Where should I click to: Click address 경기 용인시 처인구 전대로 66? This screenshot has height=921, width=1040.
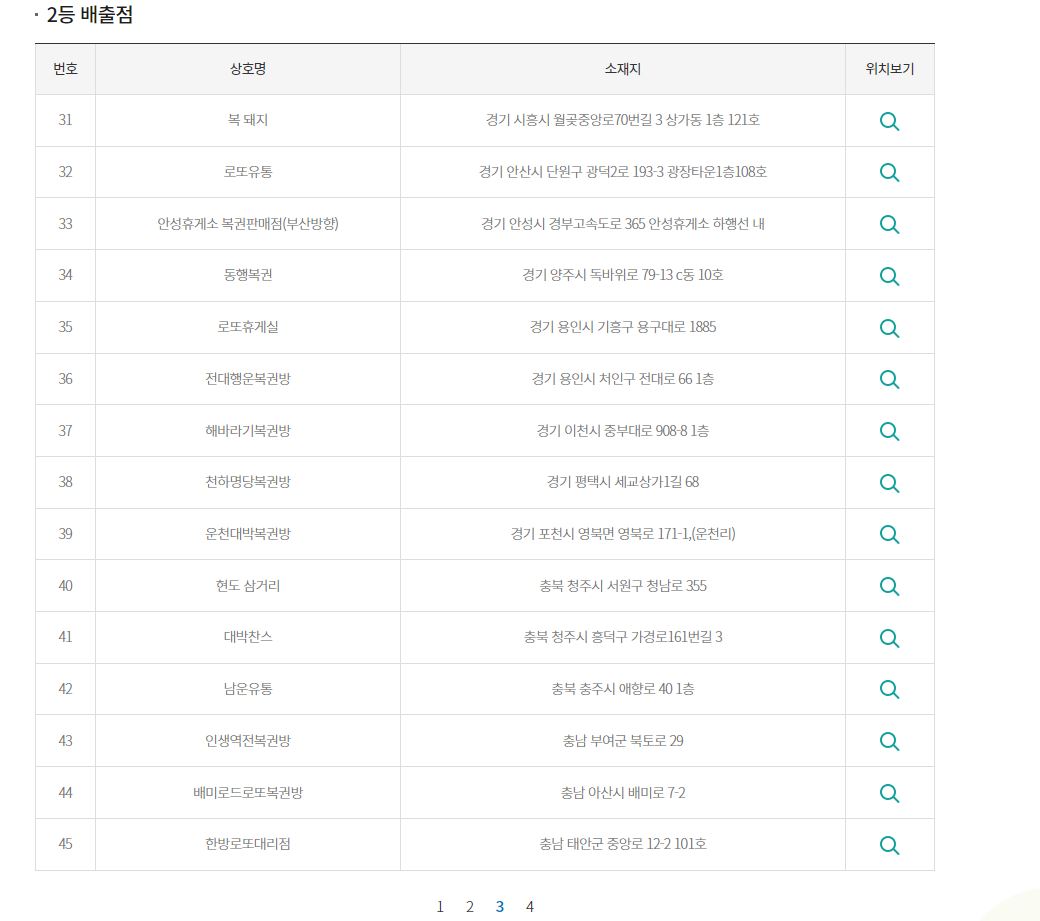[612, 379]
